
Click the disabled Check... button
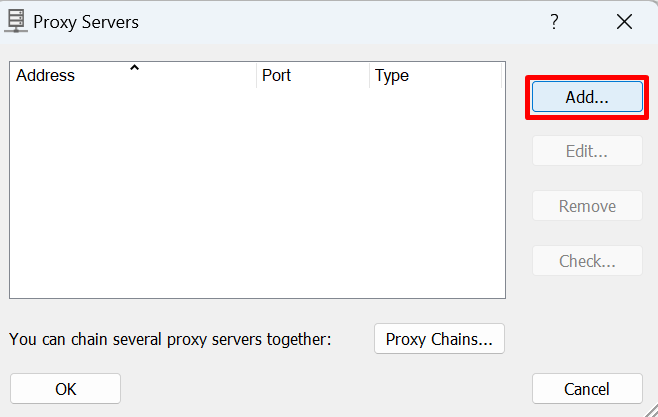[587, 261]
